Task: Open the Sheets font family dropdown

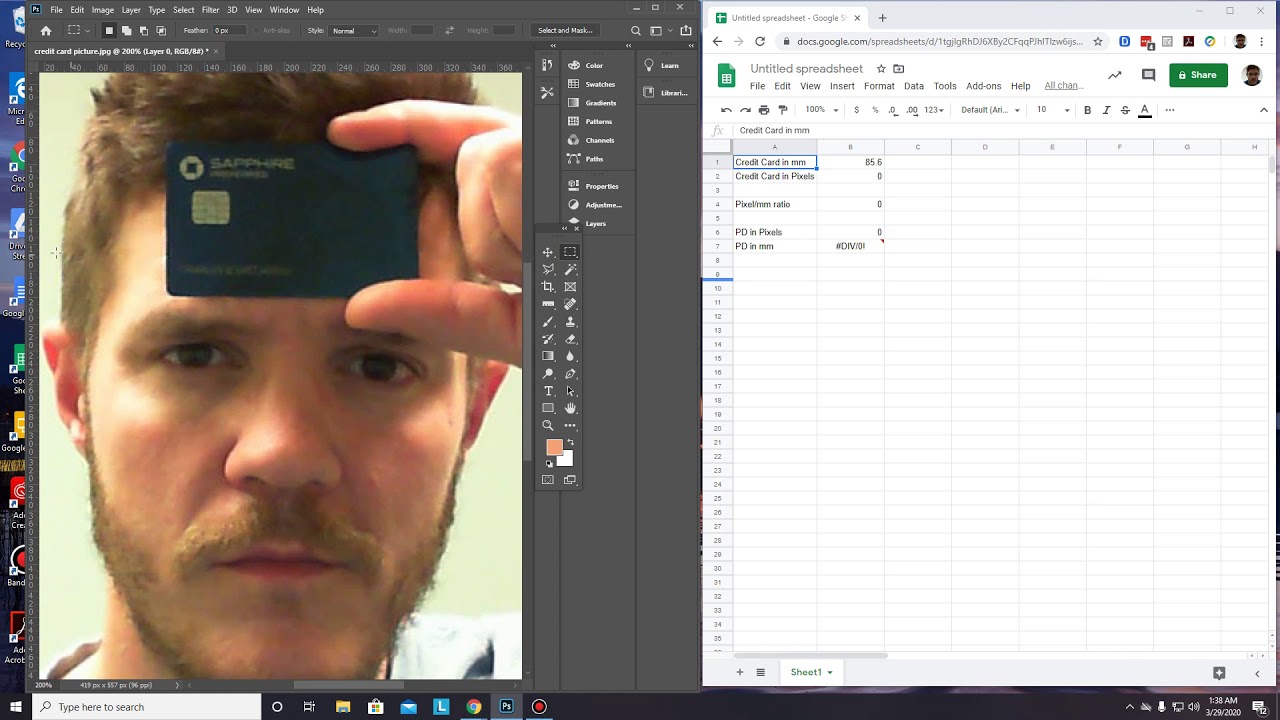Action: tap(990, 110)
